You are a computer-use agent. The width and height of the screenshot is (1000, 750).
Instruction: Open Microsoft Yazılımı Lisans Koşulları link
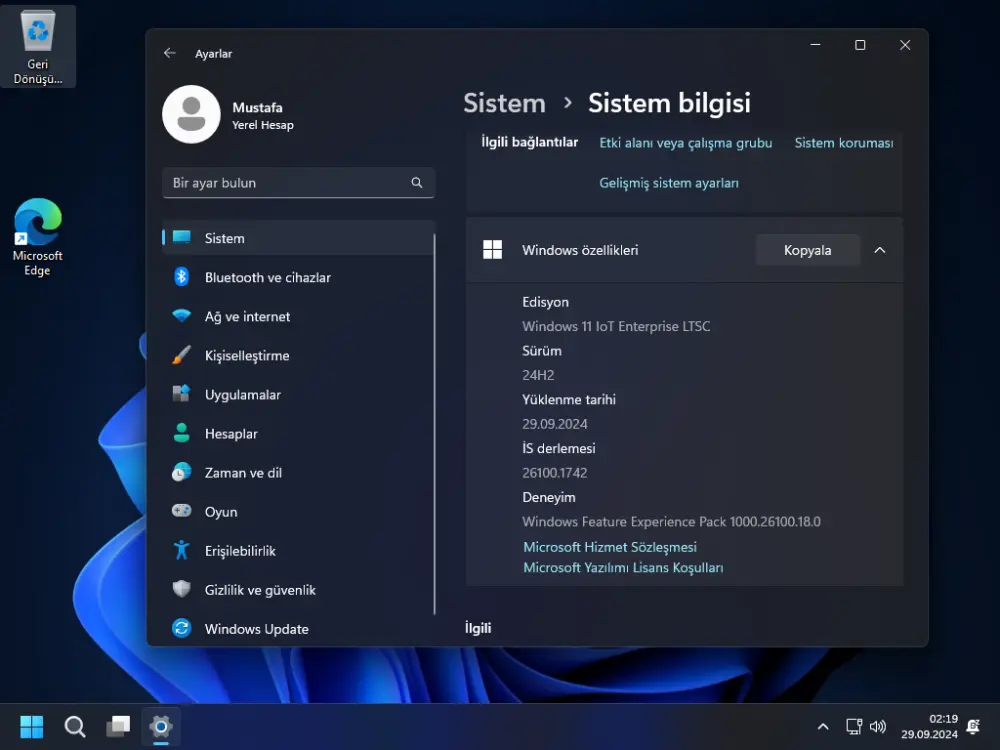click(623, 568)
